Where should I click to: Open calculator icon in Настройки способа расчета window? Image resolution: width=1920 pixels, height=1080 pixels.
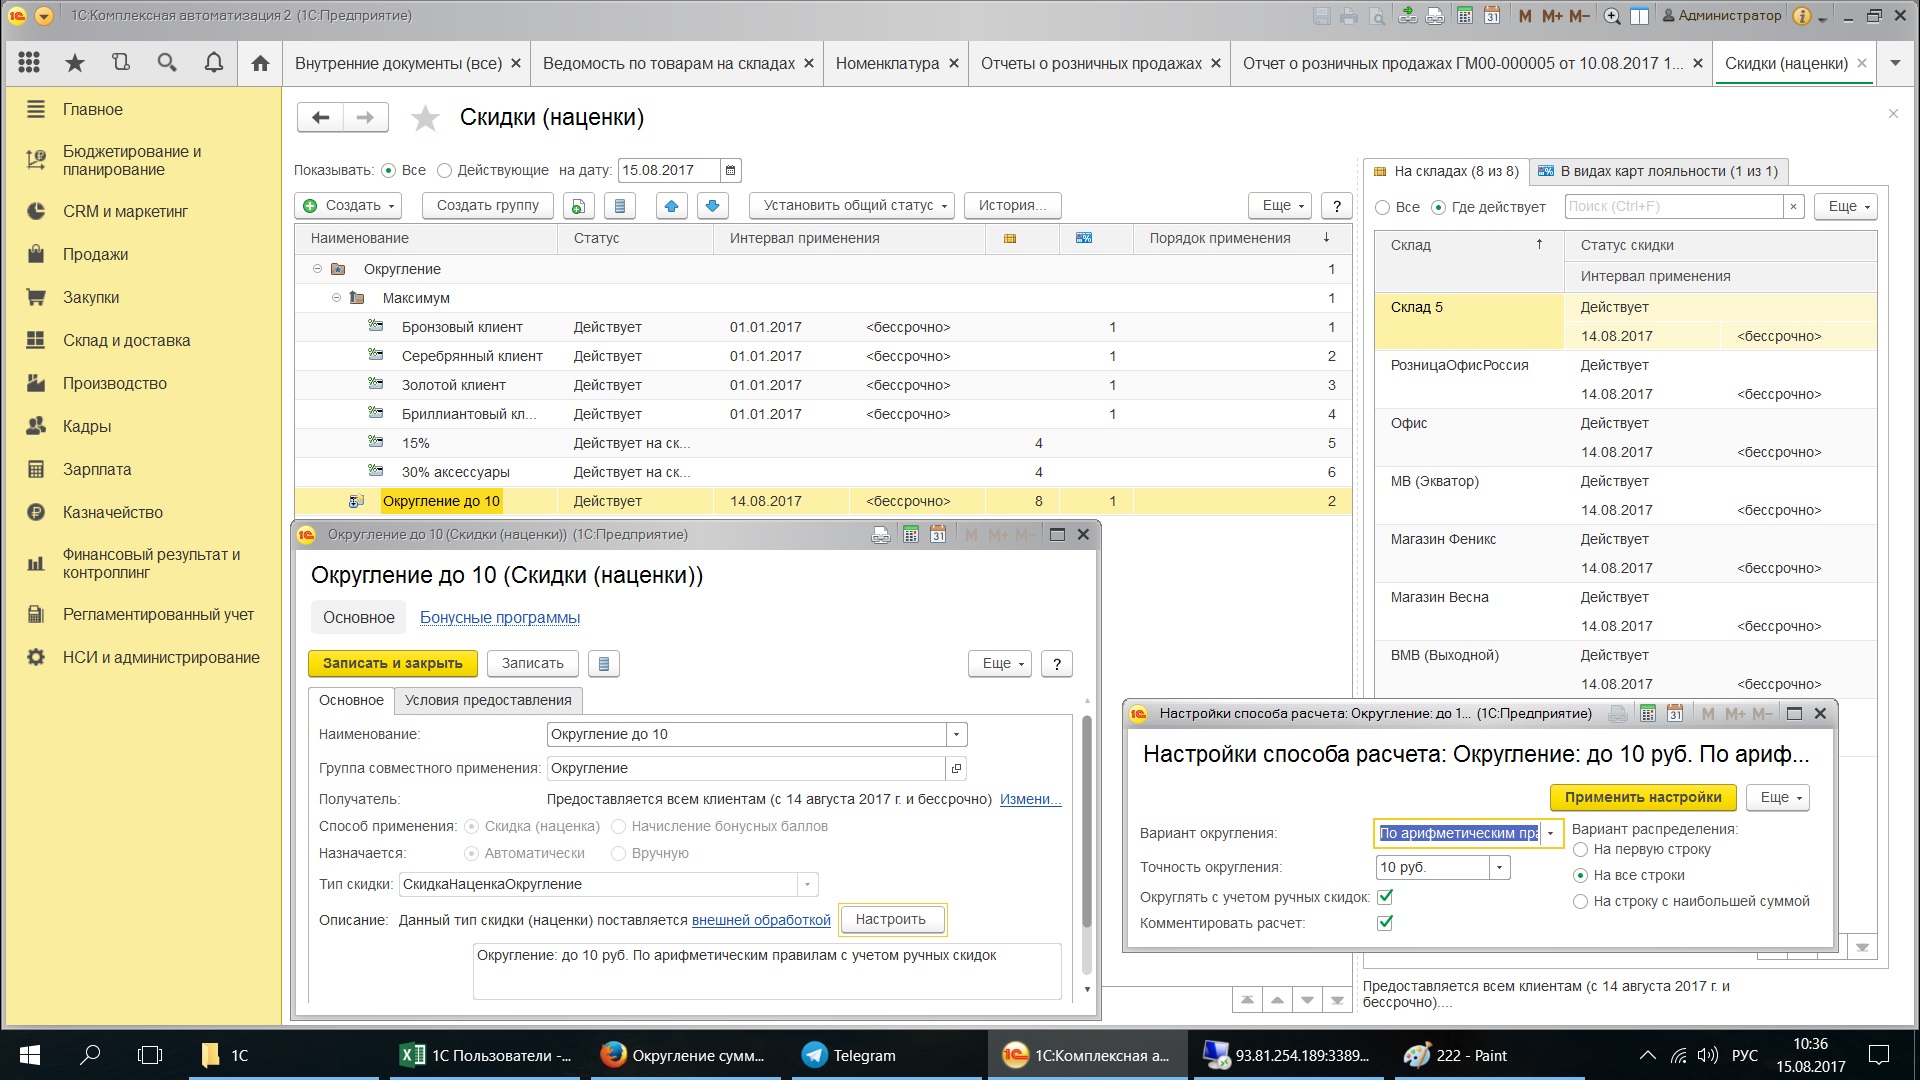pyautogui.click(x=1647, y=713)
